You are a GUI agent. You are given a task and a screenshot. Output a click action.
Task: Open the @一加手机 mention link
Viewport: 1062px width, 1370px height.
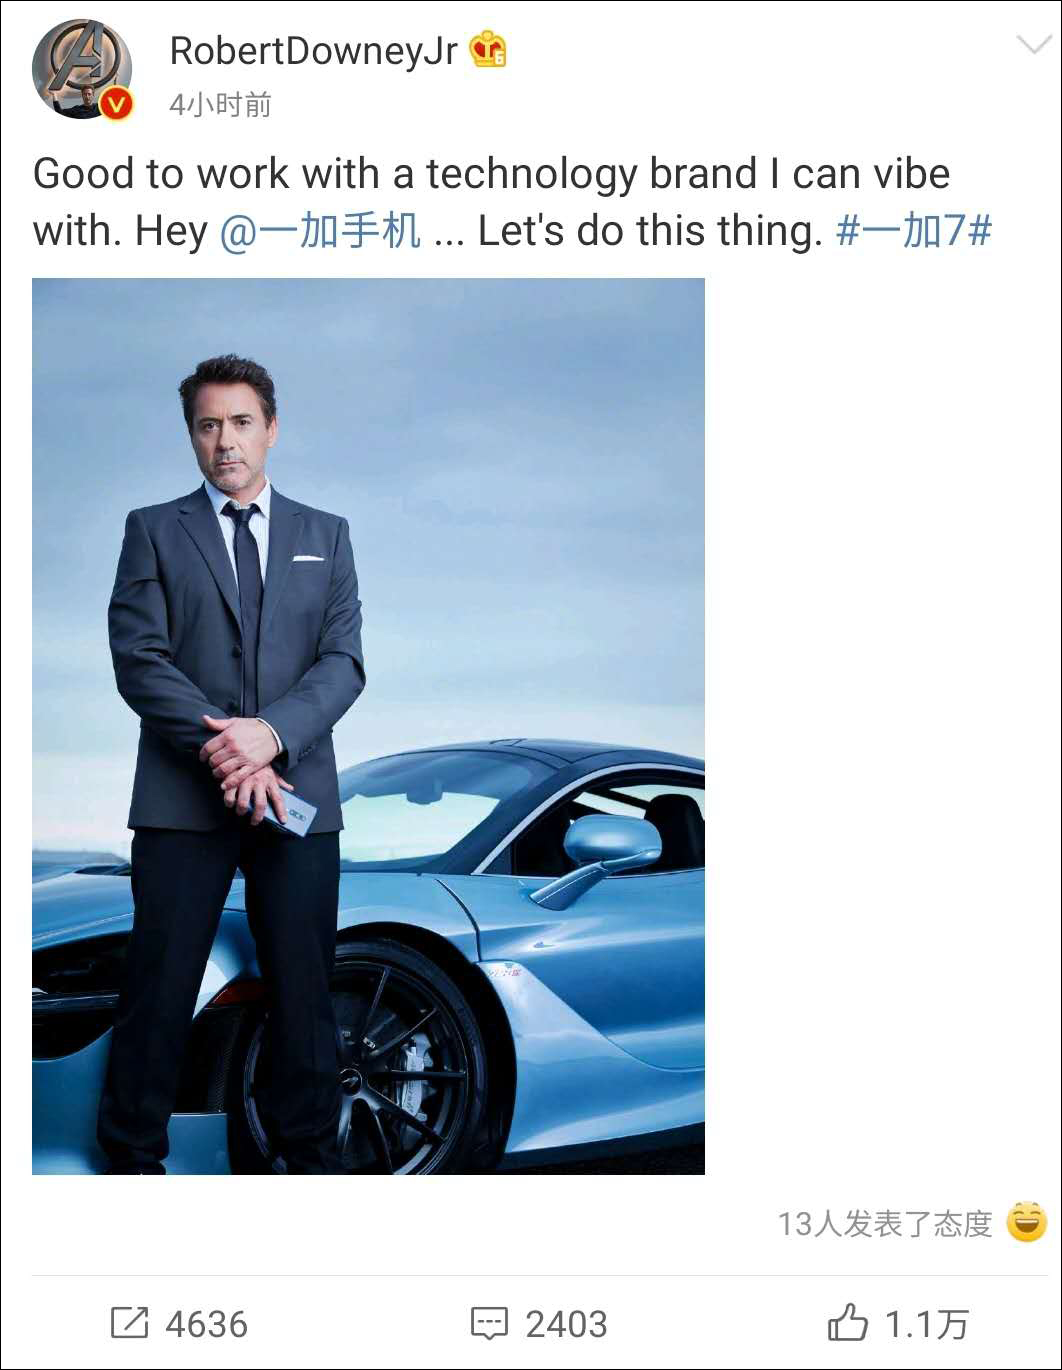pos(319,231)
